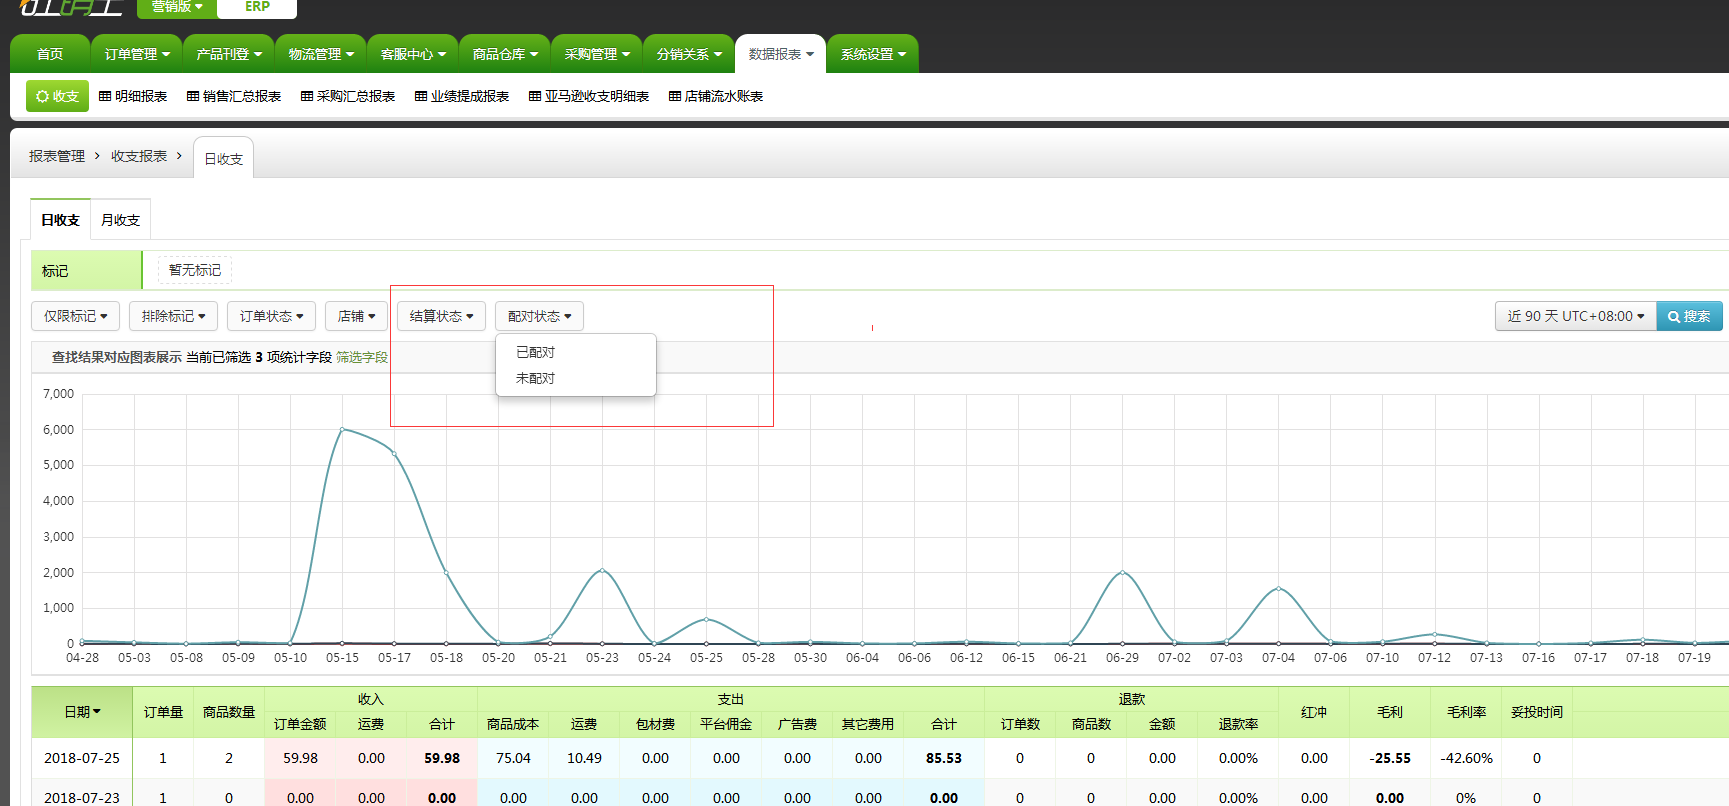The height and width of the screenshot is (806, 1729).
Task: Open the 仅限标记 filter dropdown
Action: click(75, 316)
